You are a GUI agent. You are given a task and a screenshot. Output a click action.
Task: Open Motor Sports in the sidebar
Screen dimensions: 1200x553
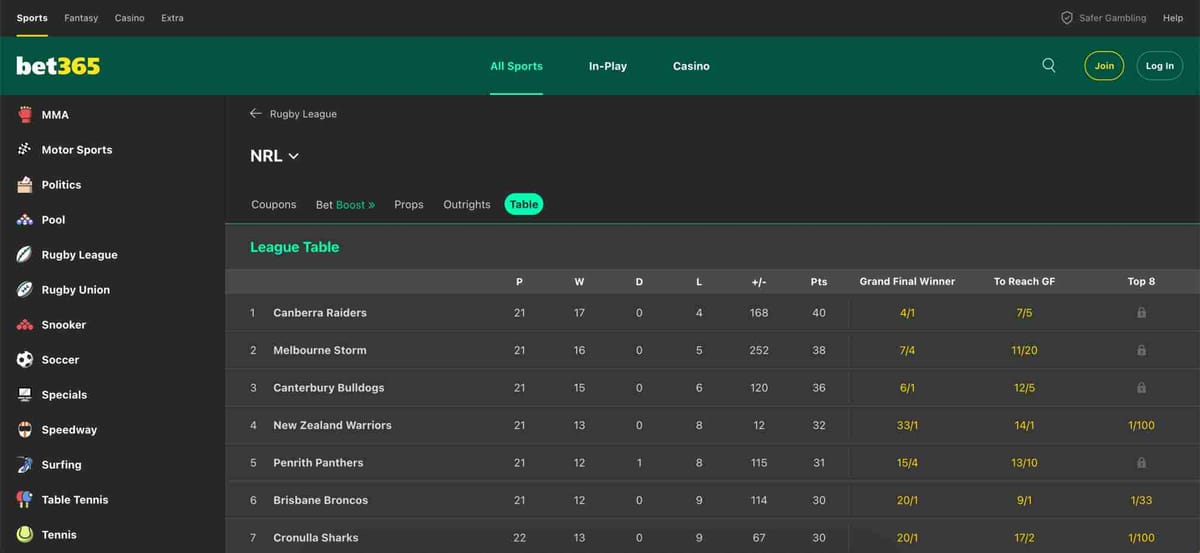tap(77, 150)
